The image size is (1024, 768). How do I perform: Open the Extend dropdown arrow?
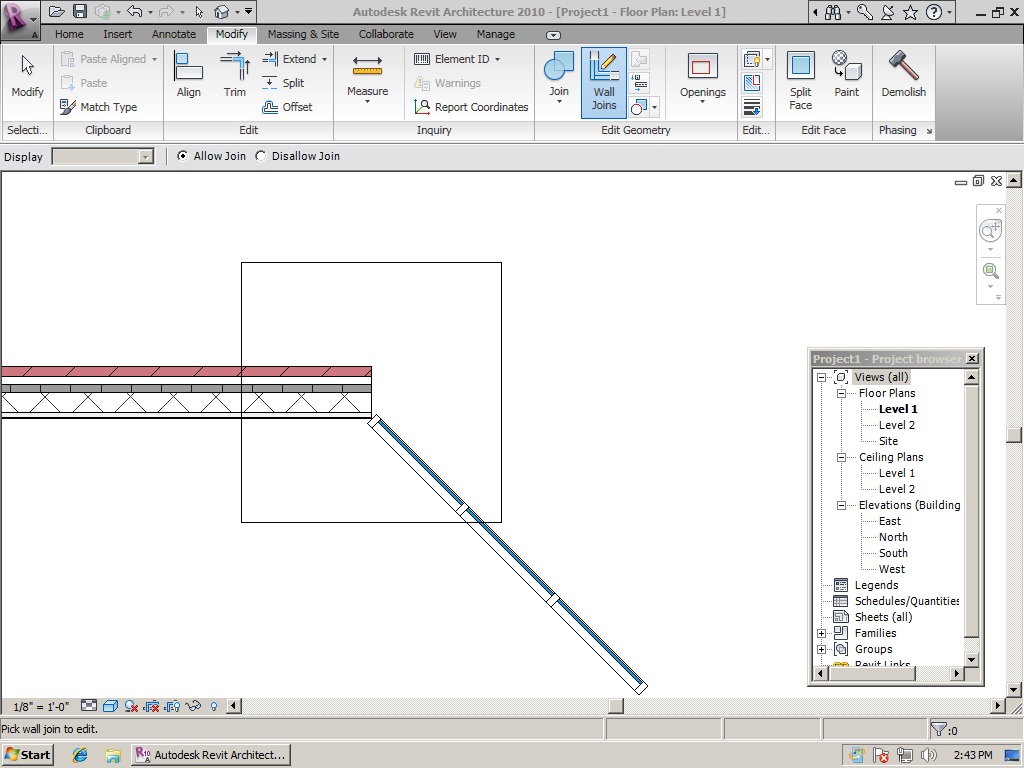[325, 59]
